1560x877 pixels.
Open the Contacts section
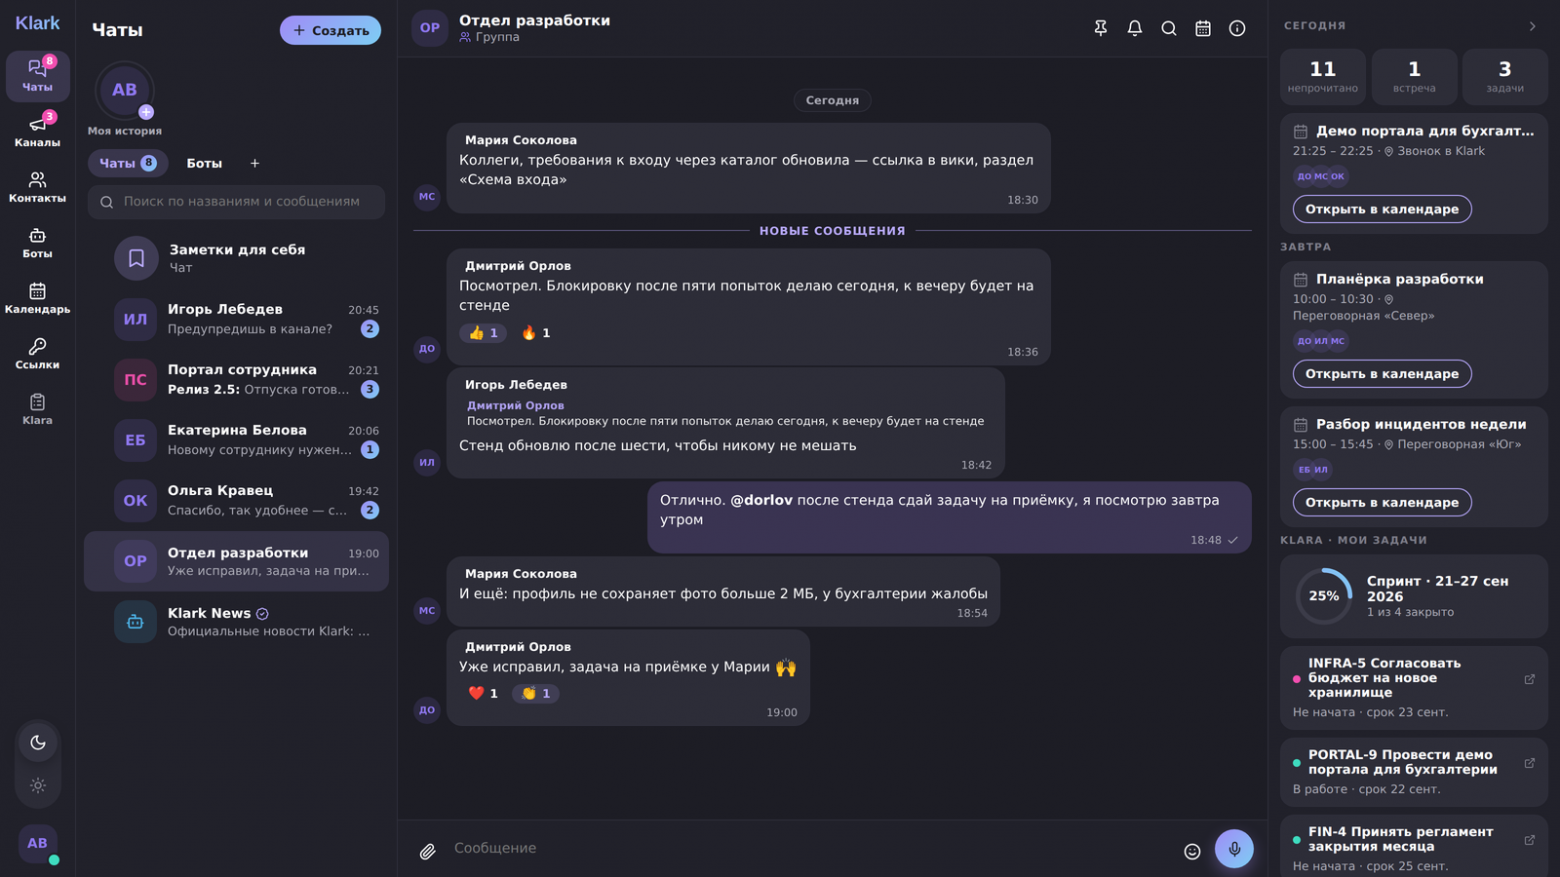[37, 186]
